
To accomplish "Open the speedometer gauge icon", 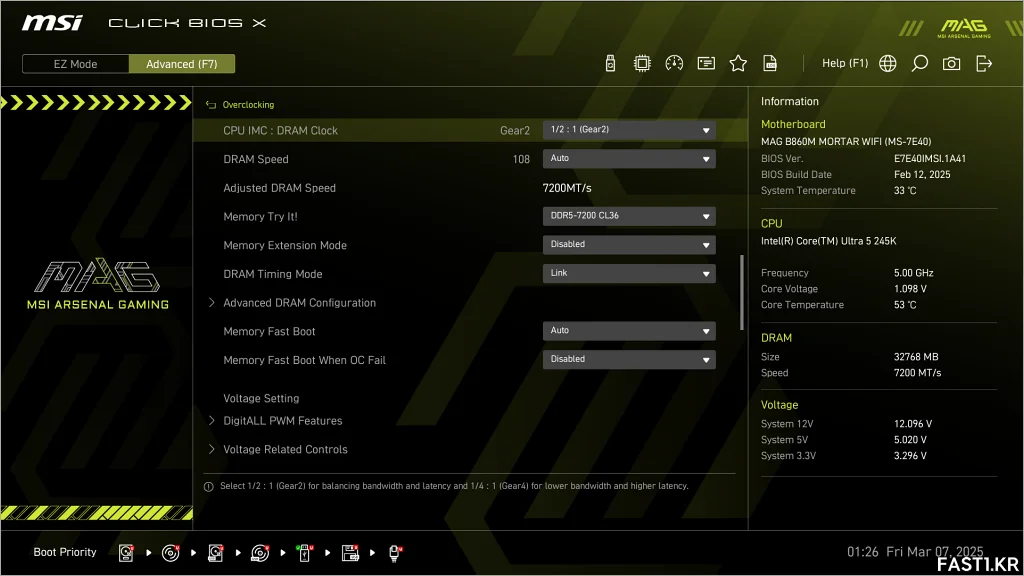I will 674,63.
